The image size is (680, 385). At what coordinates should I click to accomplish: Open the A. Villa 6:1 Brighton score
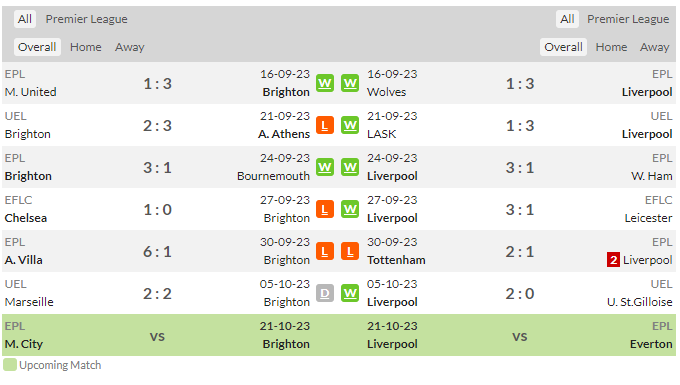pyautogui.click(x=157, y=251)
